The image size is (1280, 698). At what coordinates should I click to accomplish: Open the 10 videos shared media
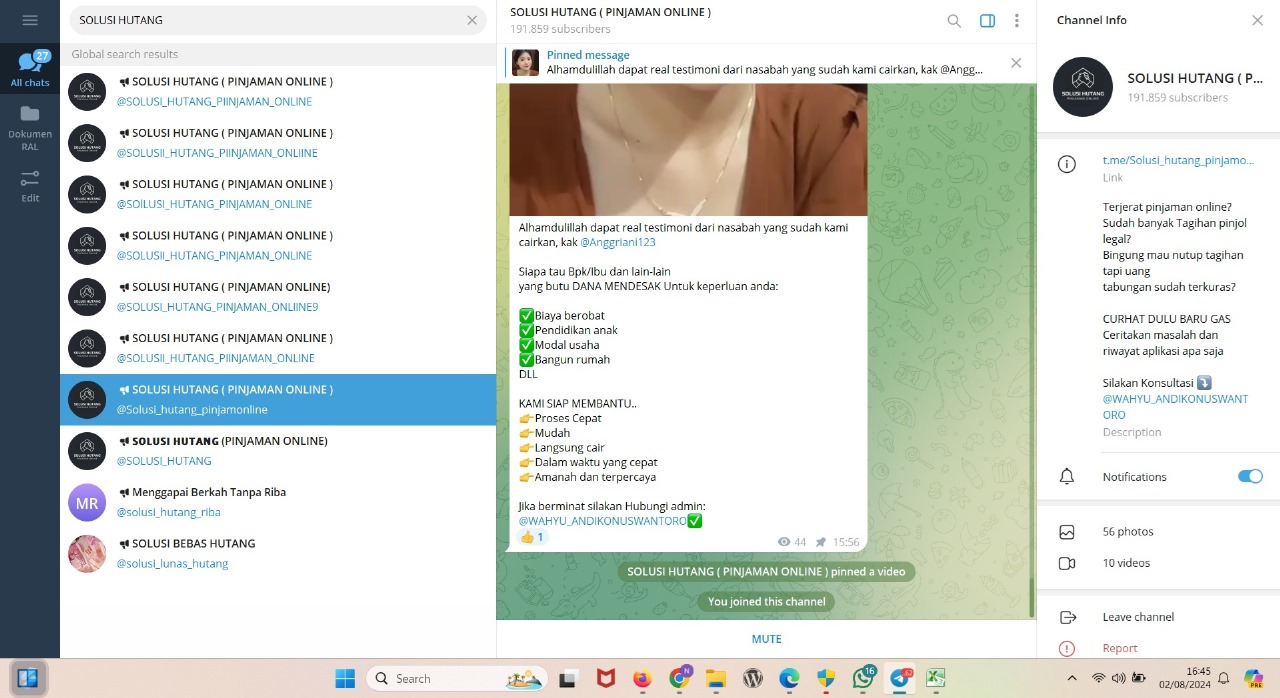coord(1125,563)
